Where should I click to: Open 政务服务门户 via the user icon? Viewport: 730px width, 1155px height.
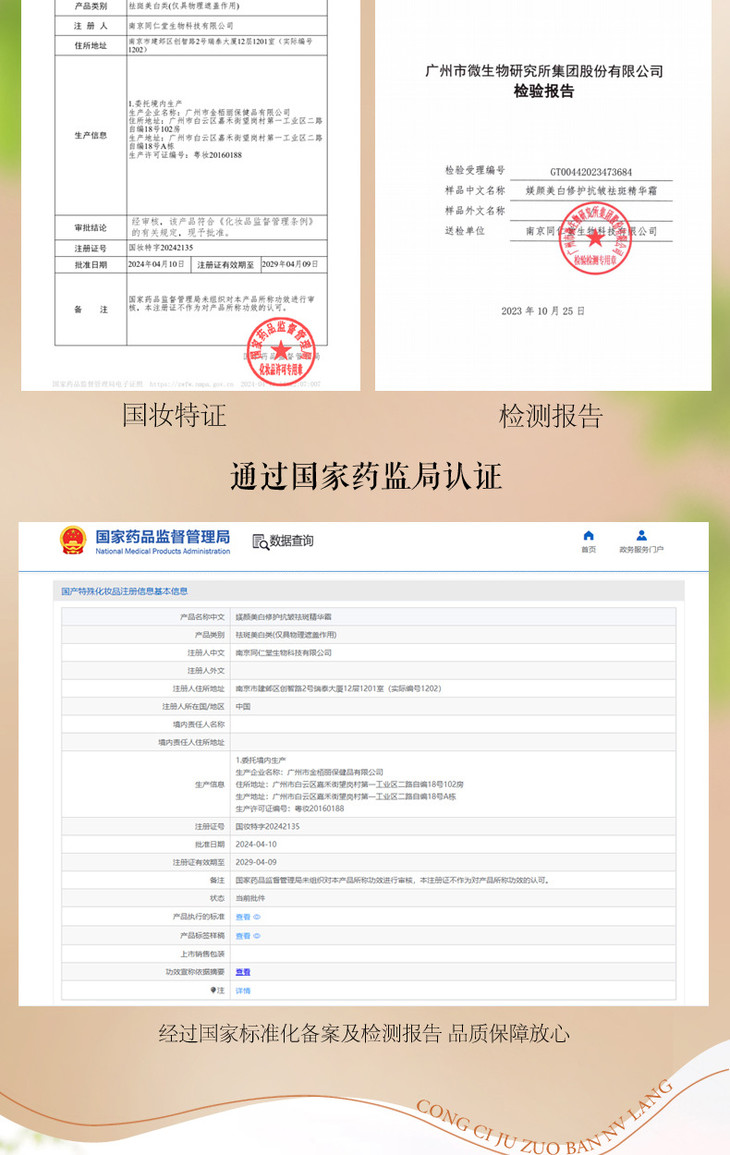pyautogui.click(x=641, y=536)
